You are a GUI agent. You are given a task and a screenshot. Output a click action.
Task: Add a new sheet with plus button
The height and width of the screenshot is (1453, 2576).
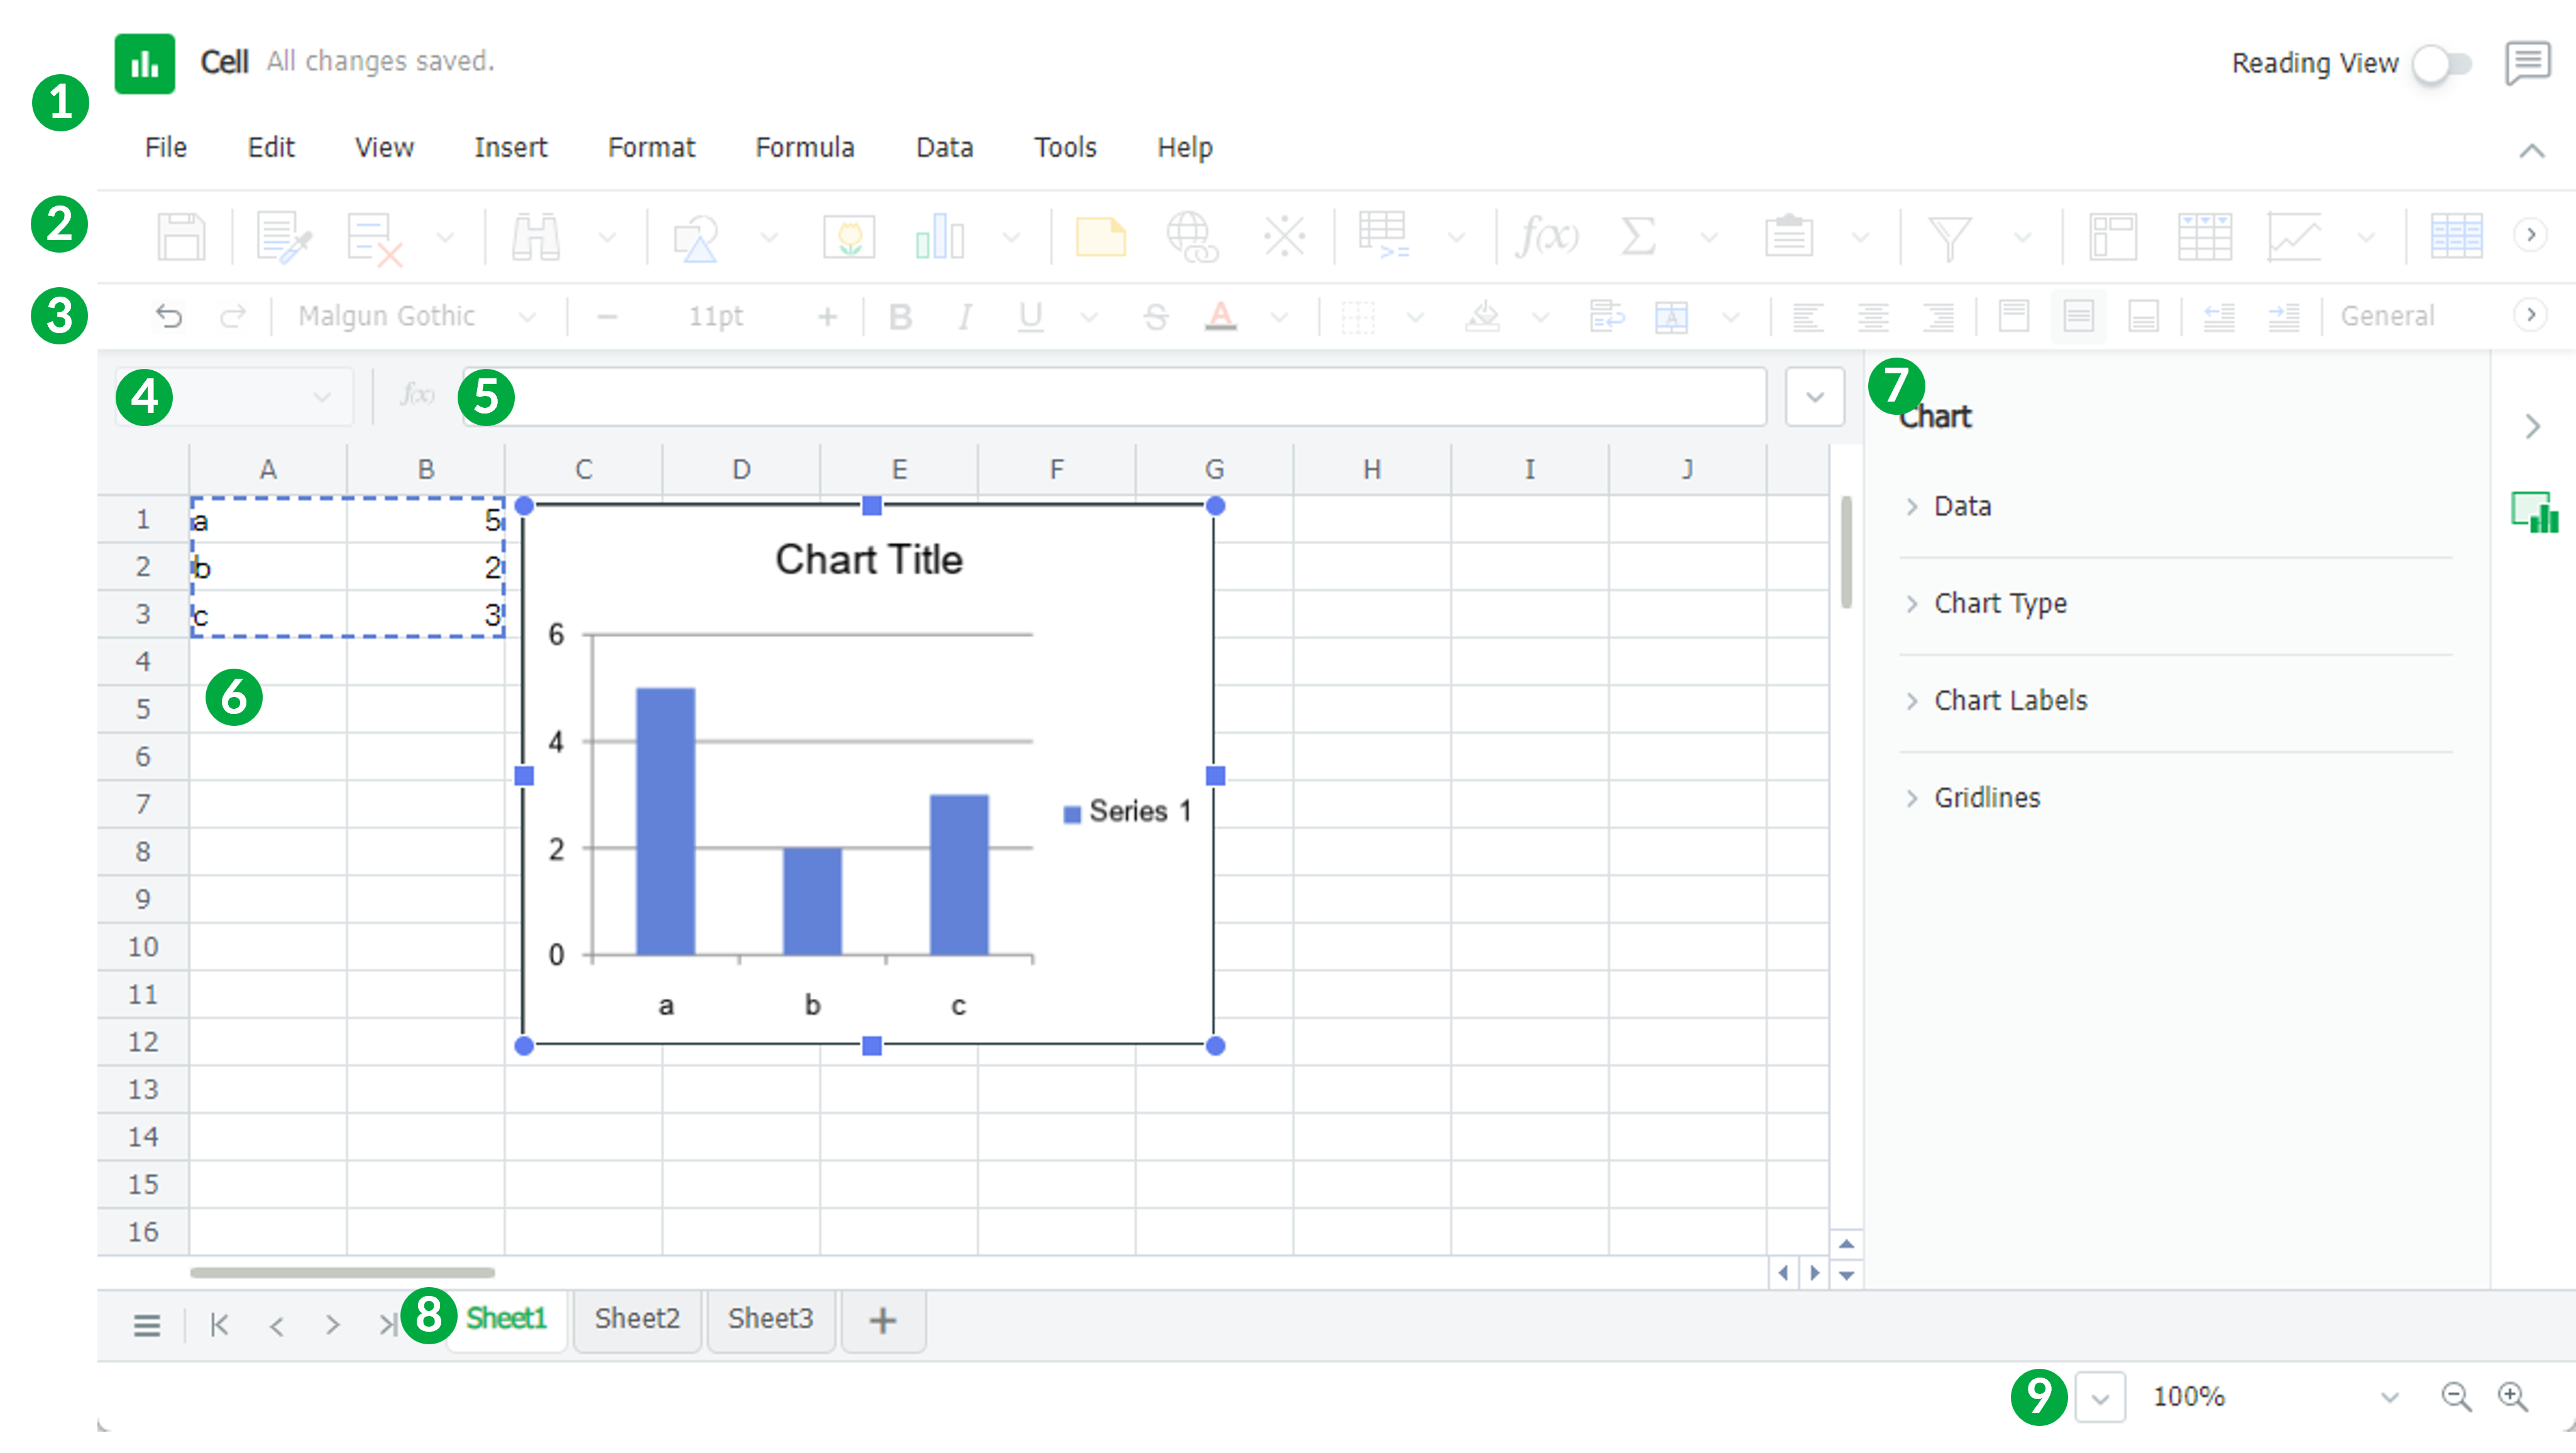(x=882, y=1321)
